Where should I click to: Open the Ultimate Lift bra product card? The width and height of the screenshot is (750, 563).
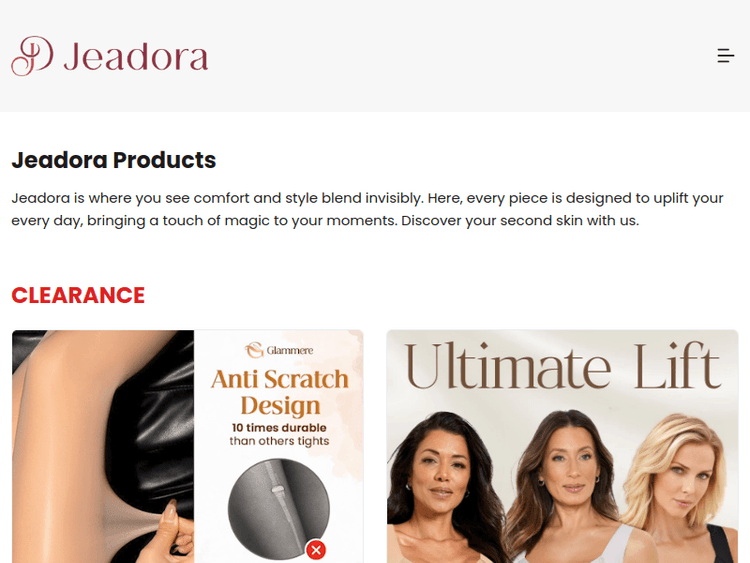pyautogui.click(x=562, y=446)
